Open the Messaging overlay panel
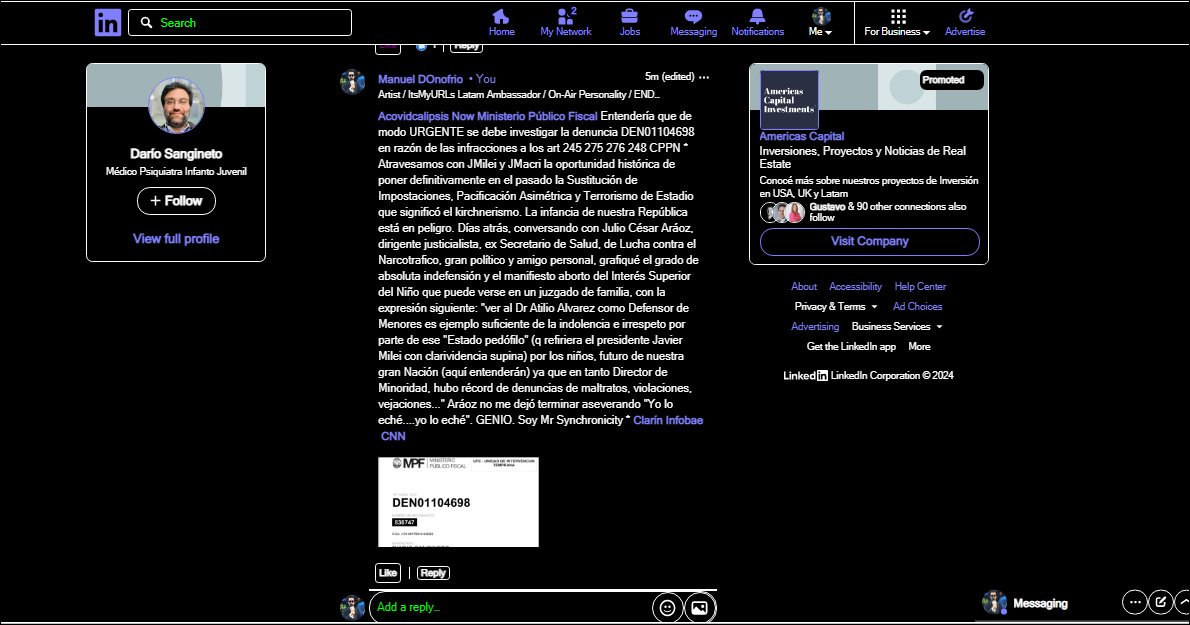Viewport: 1190px width, 625px height. (x=1040, y=603)
